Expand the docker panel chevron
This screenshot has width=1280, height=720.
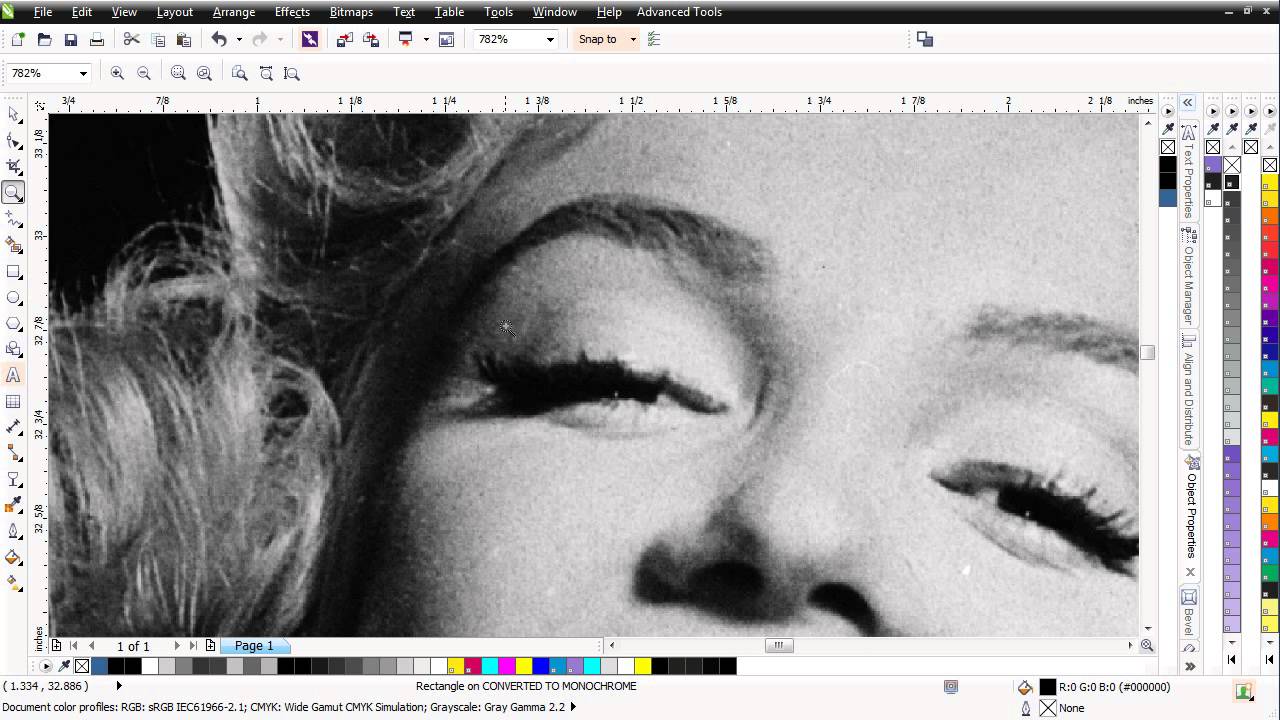coord(1188,102)
